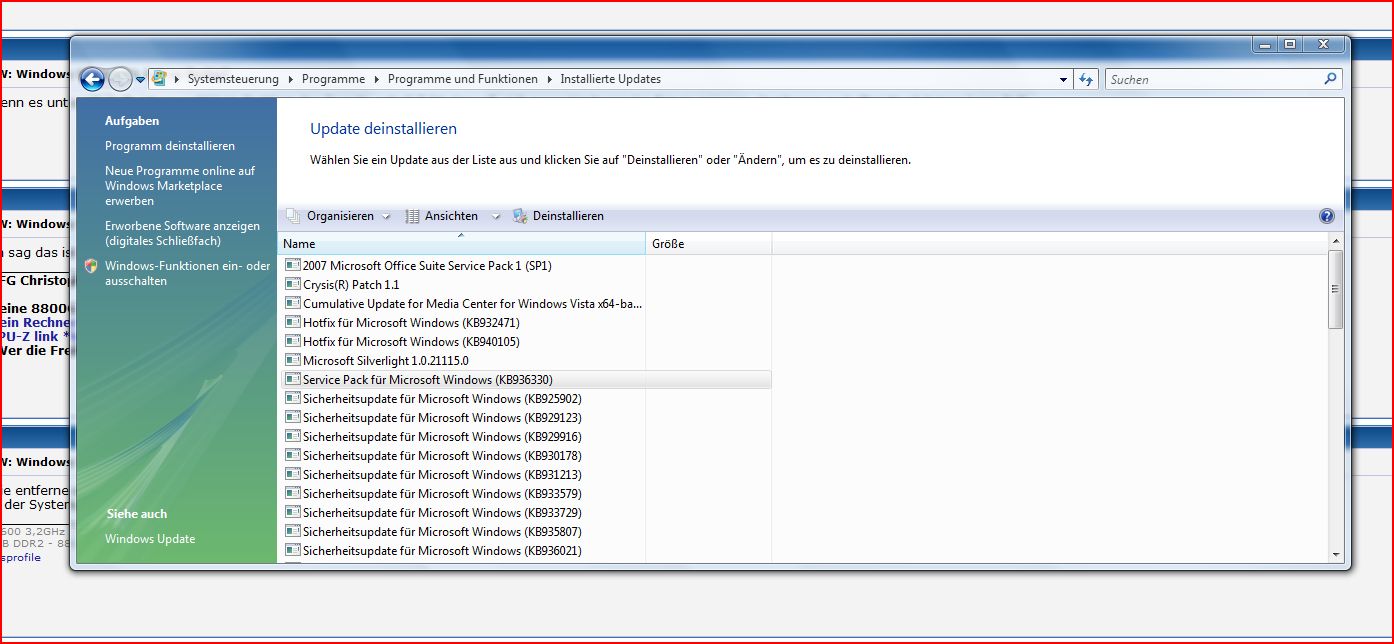Image resolution: width=1394 pixels, height=644 pixels.
Task: Open Programm deinstallieren task link
Action: point(170,146)
